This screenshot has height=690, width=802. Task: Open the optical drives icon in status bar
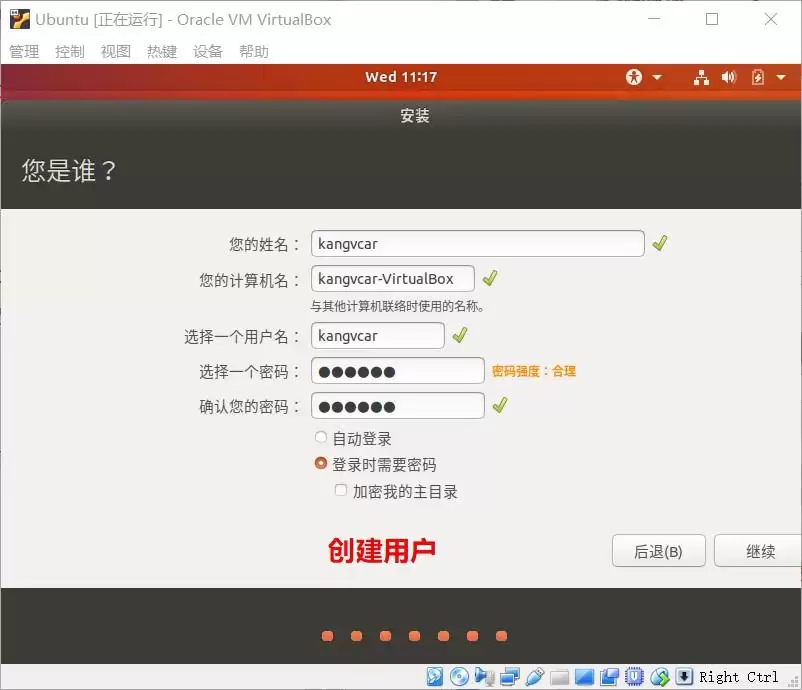(459, 676)
